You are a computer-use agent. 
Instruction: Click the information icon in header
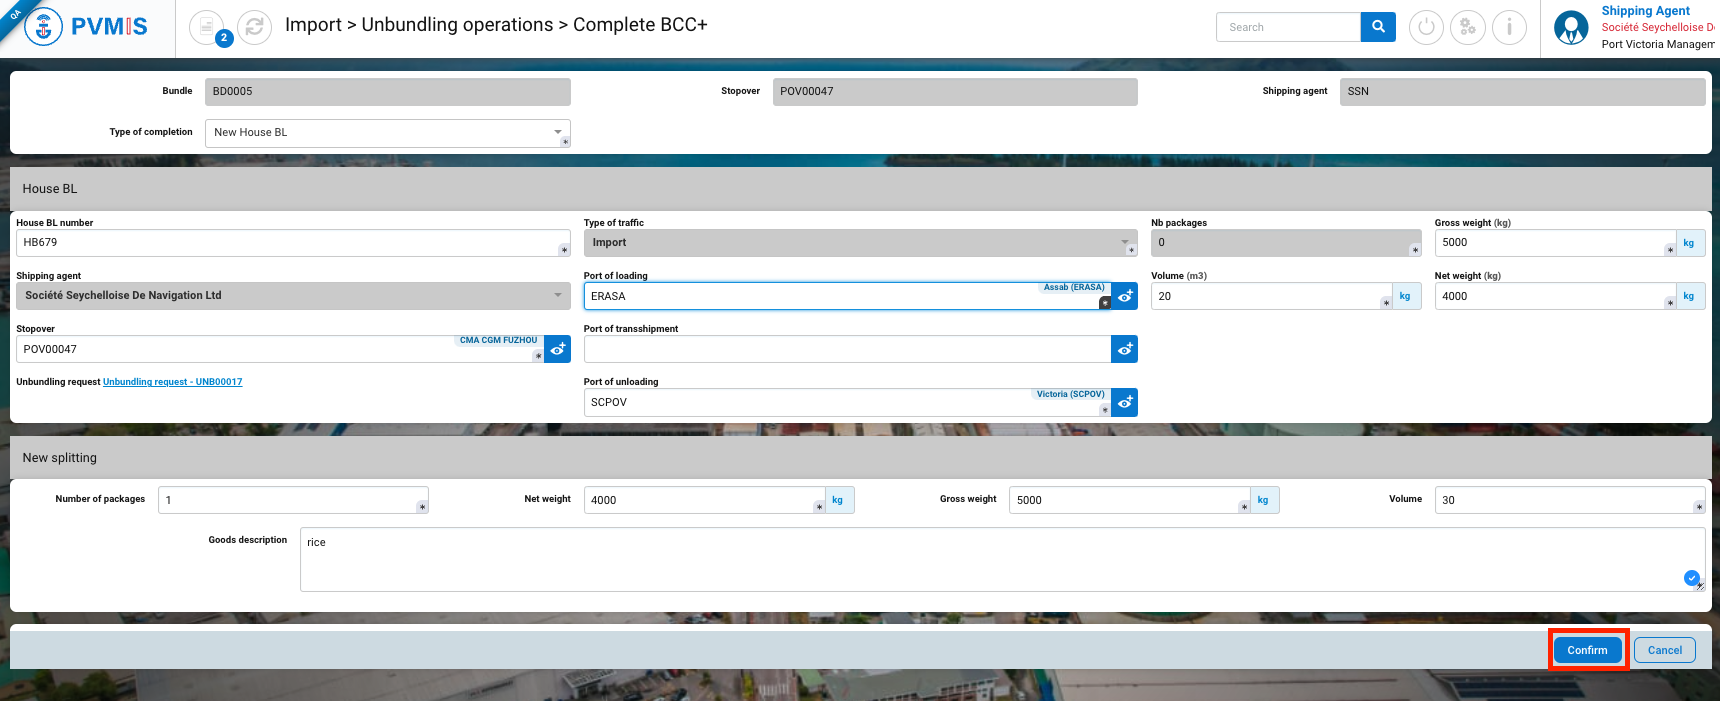1508,27
